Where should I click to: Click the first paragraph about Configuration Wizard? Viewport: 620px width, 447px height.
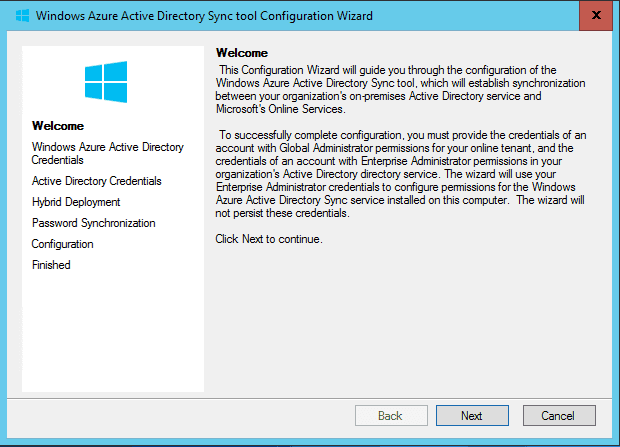point(400,89)
